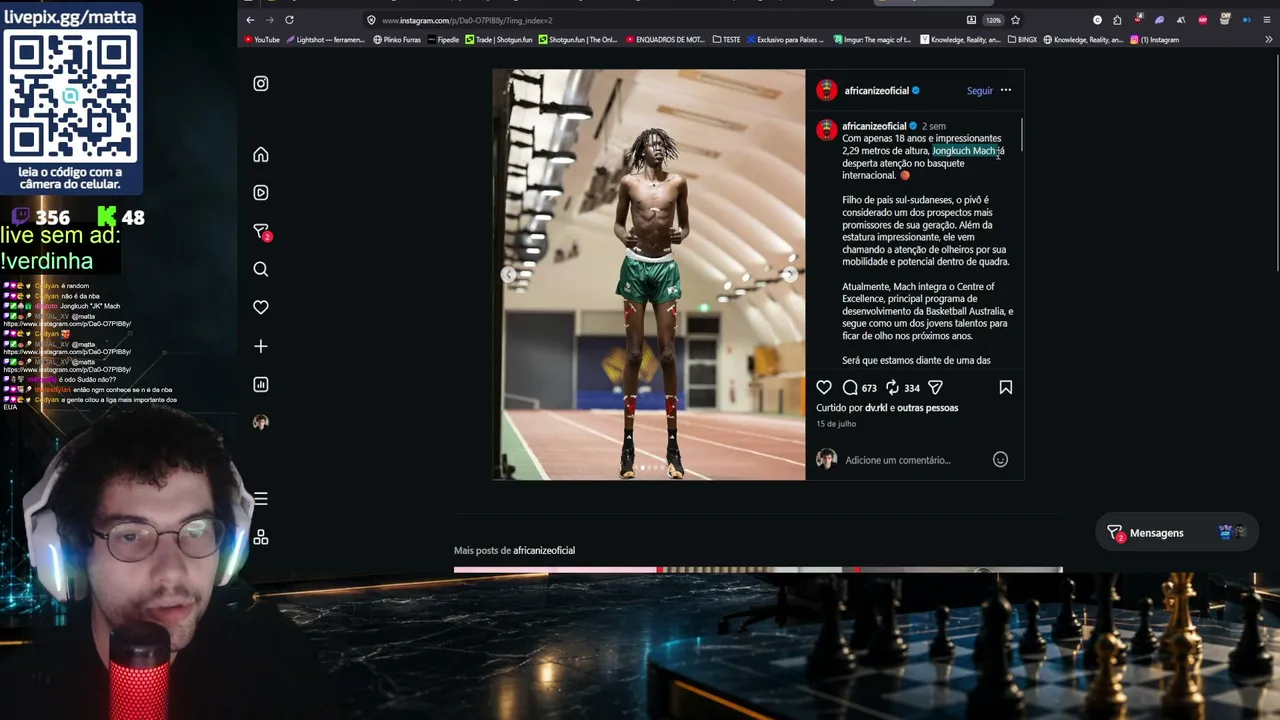Screen dimensions: 1280x720
Task: Open the Reels icon in sidebar
Action: click(261, 193)
